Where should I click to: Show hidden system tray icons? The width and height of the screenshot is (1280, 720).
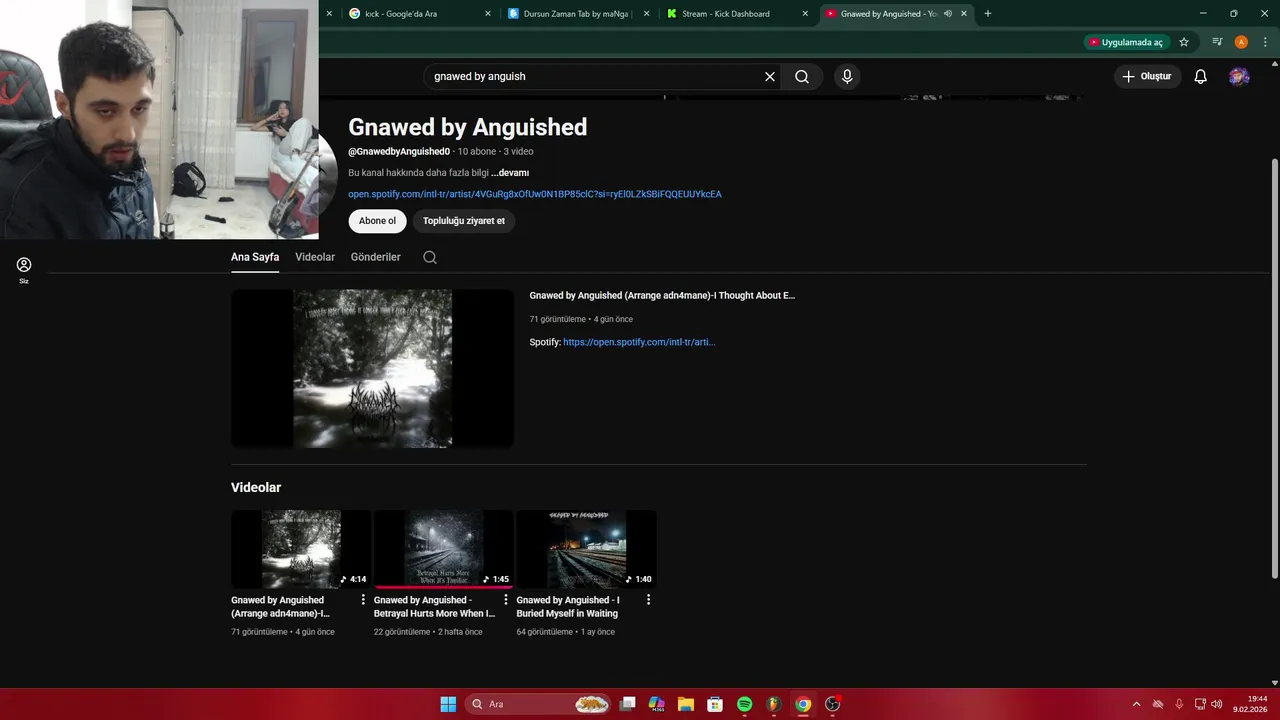1136,704
